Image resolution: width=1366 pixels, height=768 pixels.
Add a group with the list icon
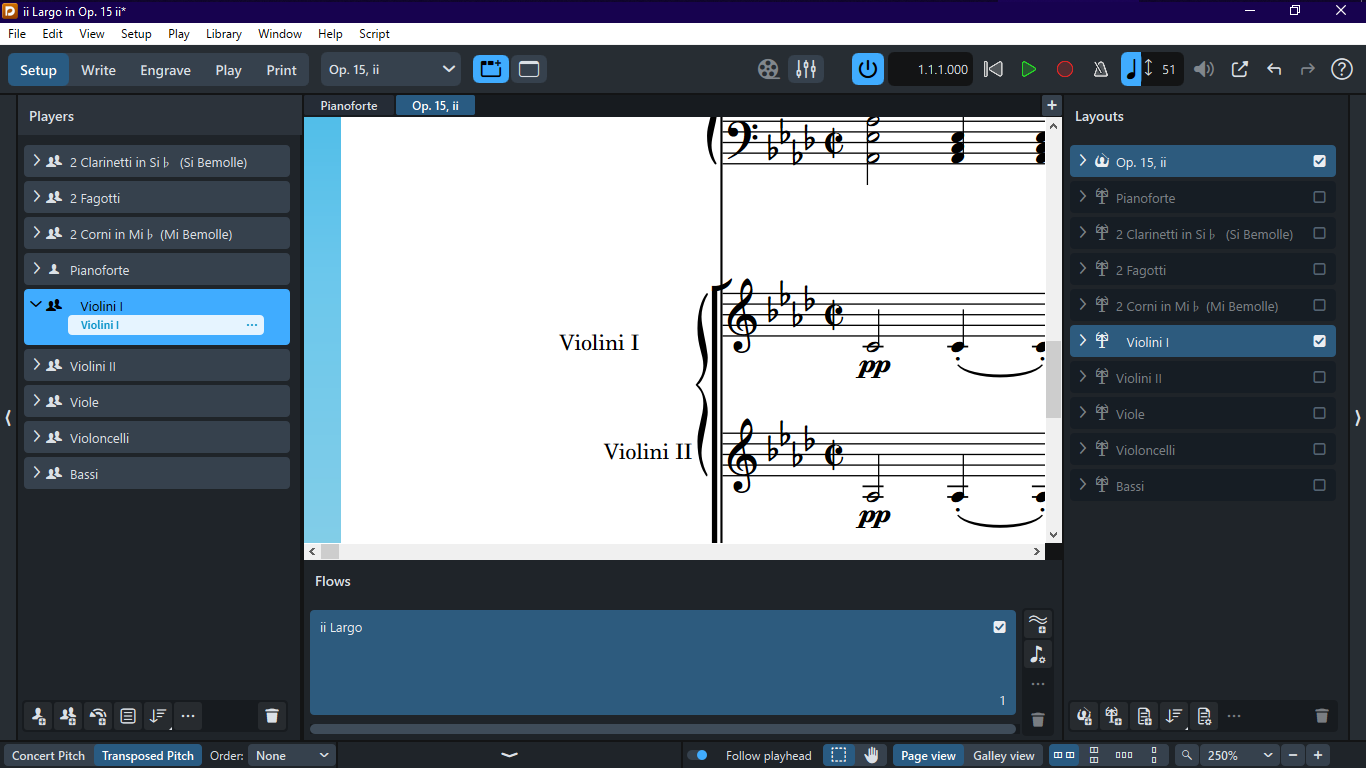tap(128, 715)
